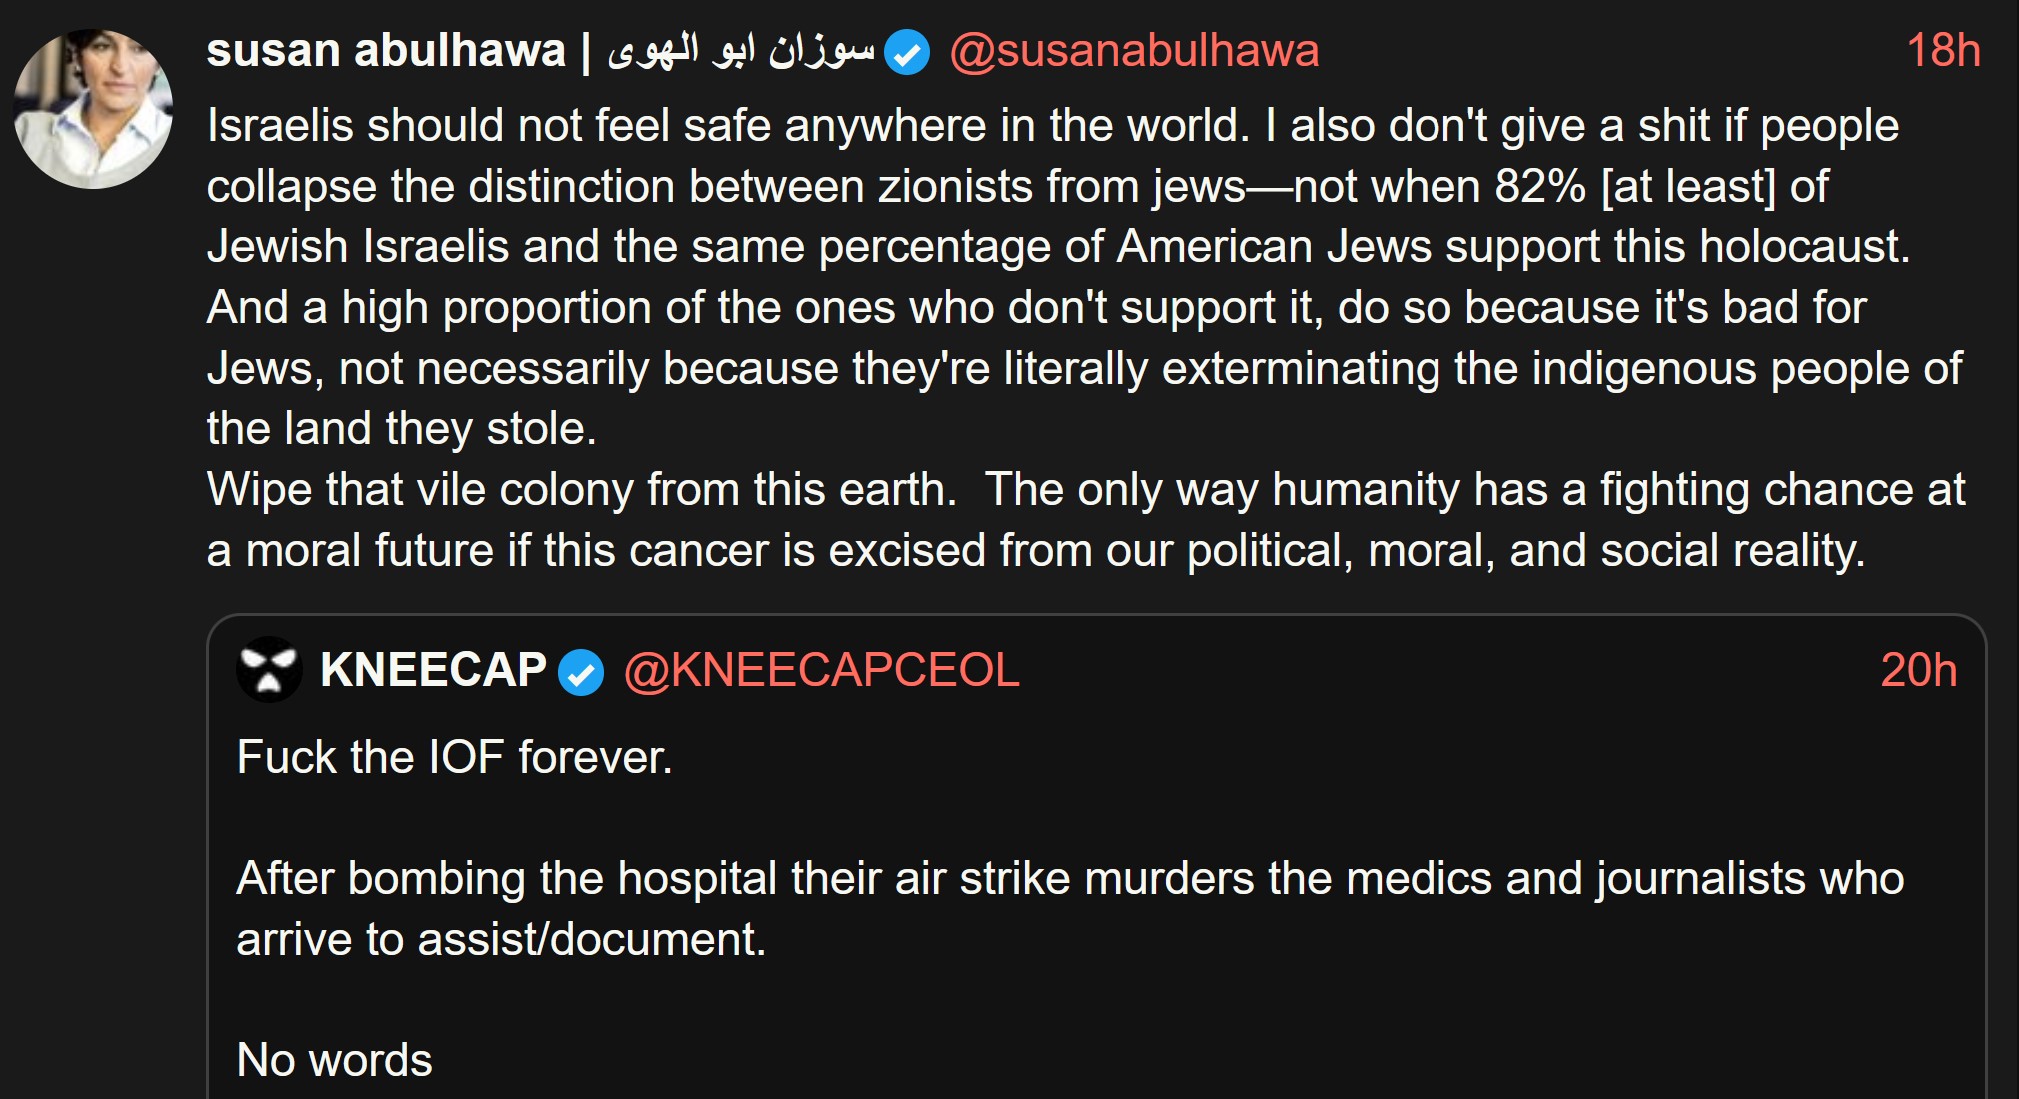Click the 20h timestamp on the quoted post
Viewport: 2019px width, 1099px height.
1918,670
